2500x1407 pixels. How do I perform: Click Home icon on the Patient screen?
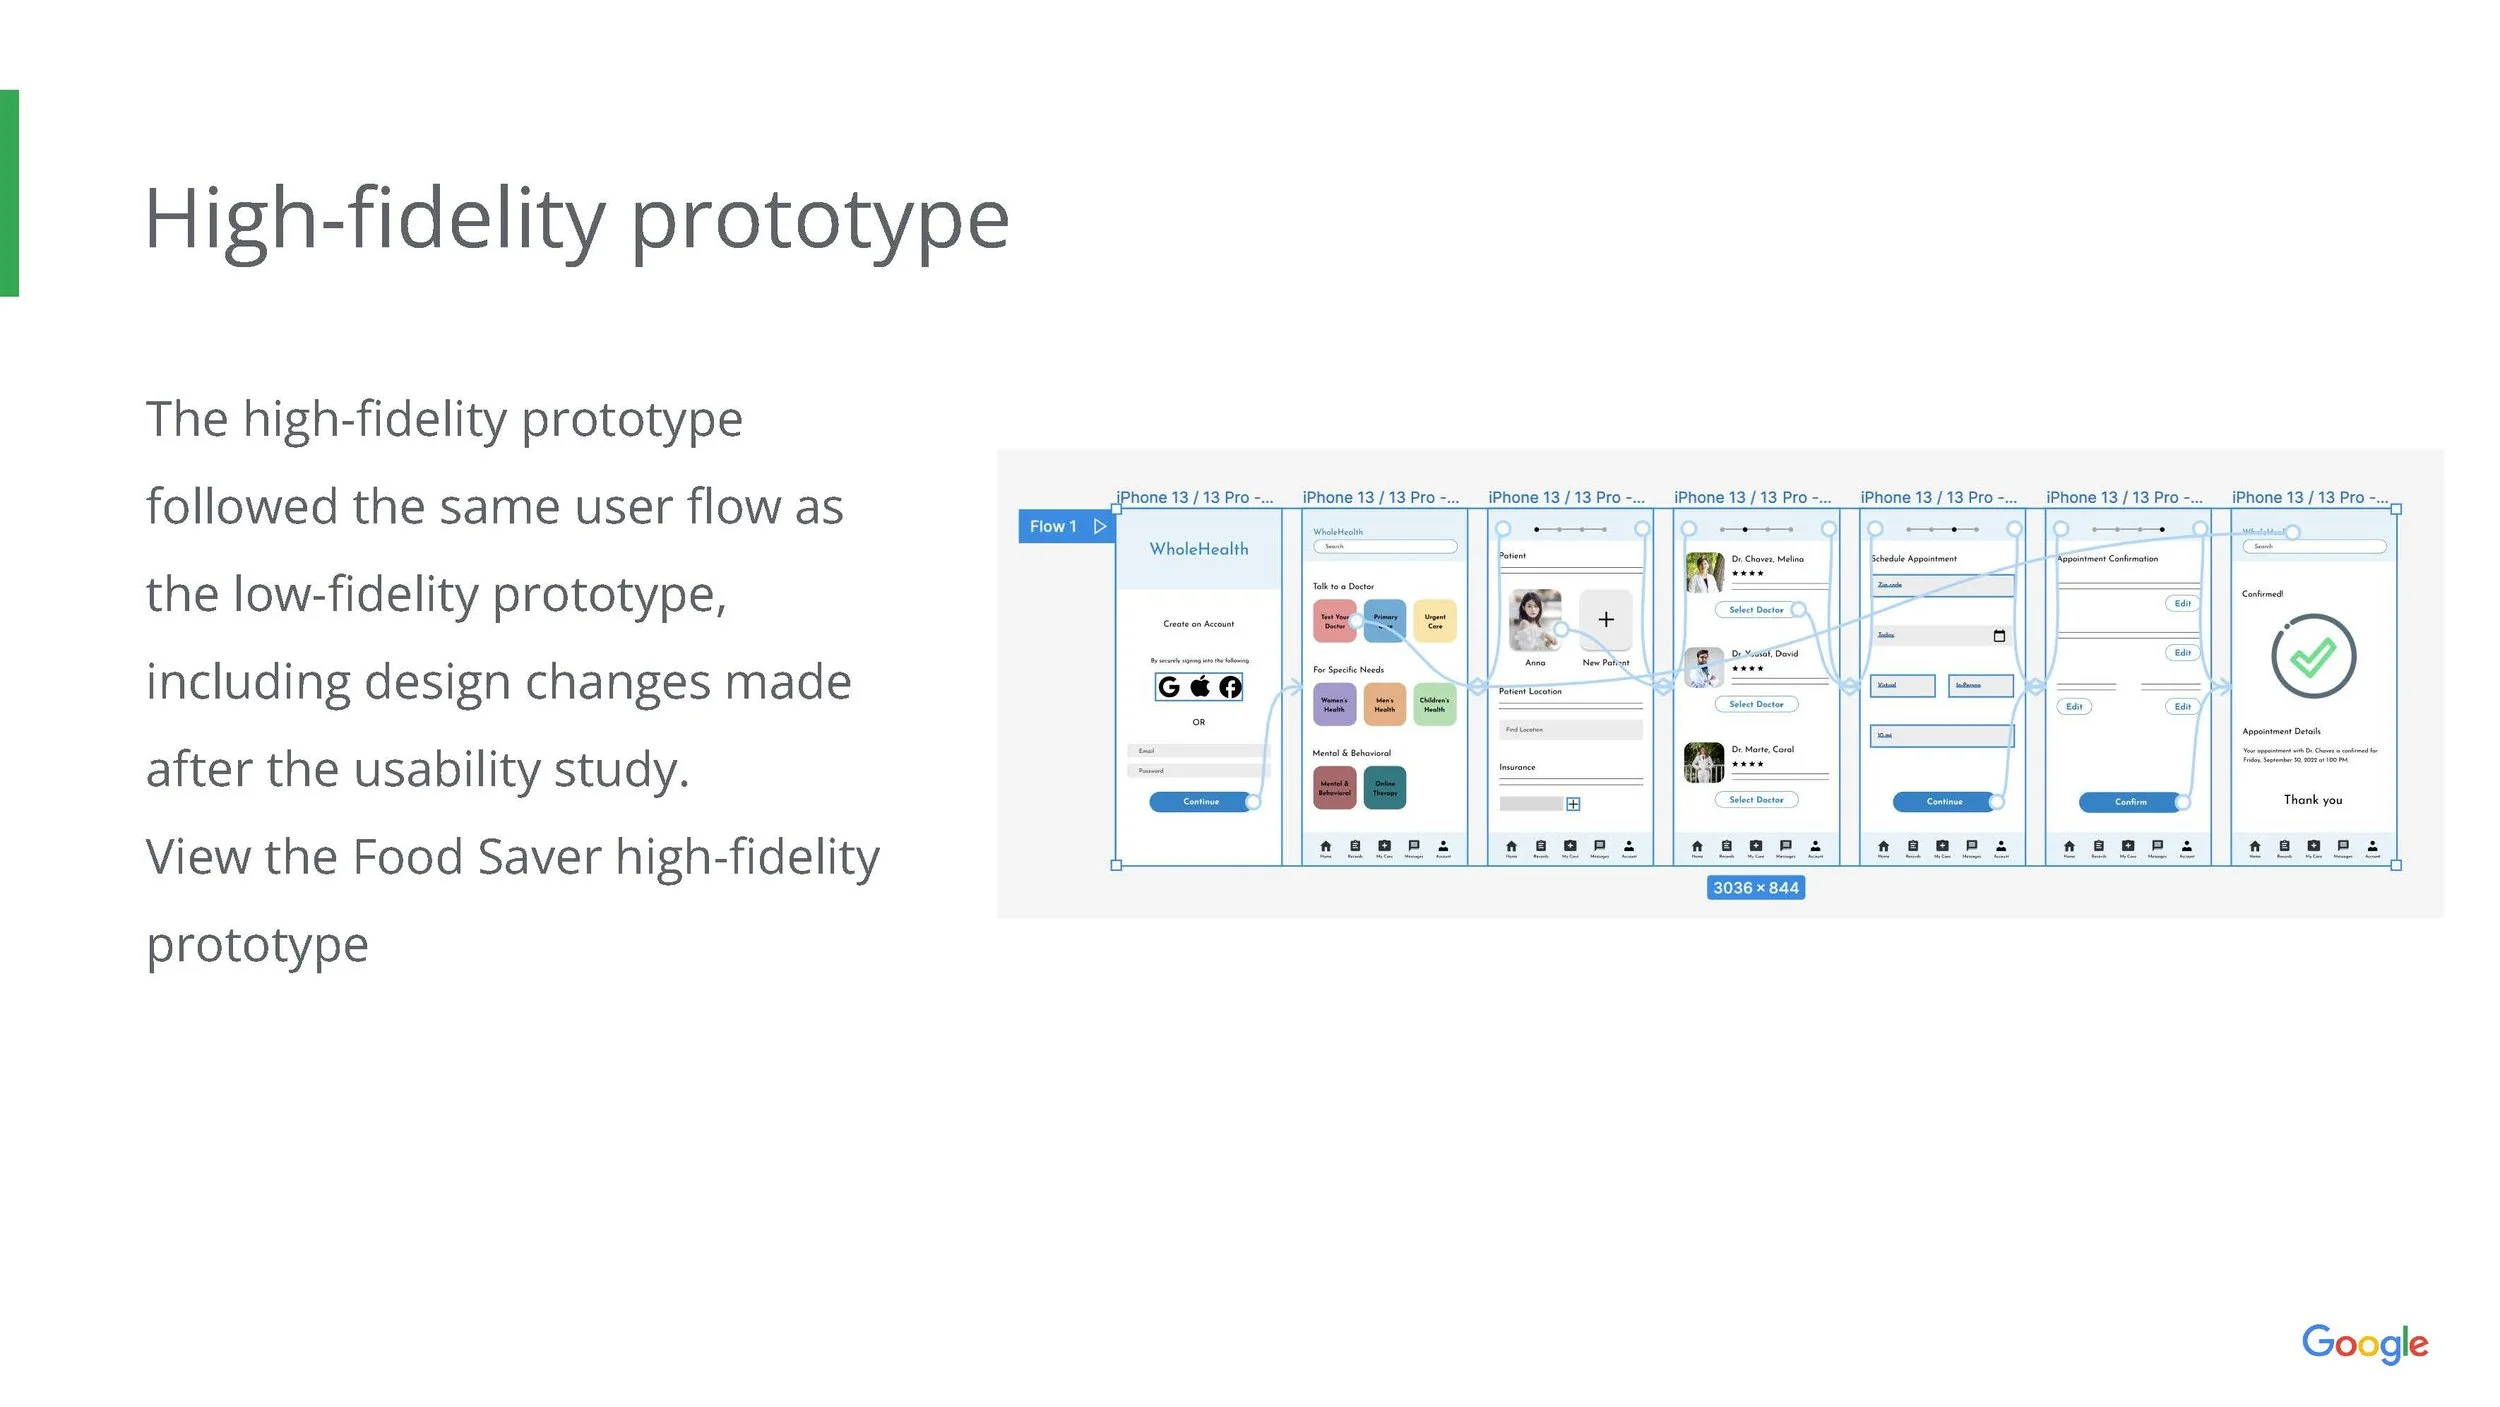1511,847
